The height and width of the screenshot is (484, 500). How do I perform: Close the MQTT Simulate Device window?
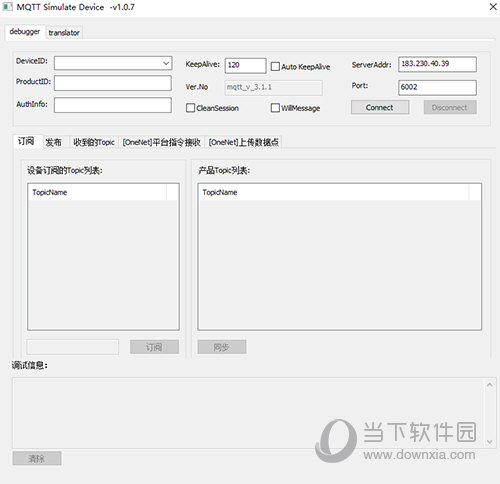[x=493, y=7]
